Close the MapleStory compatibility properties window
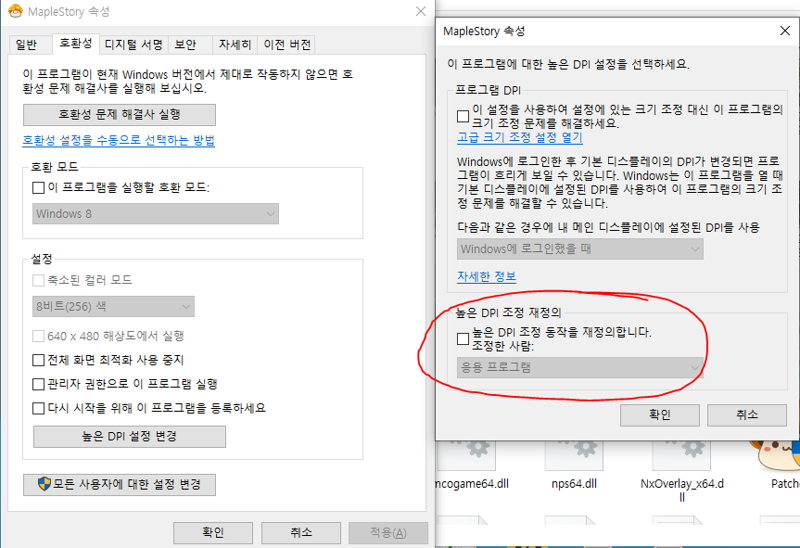Viewport: 800px width, 548px height. (x=421, y=11)
